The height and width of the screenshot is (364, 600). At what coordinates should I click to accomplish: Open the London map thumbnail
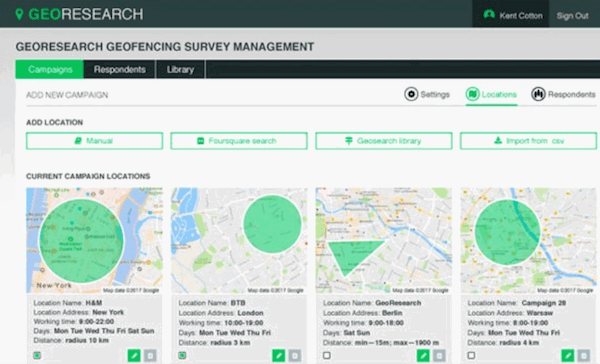239,240
